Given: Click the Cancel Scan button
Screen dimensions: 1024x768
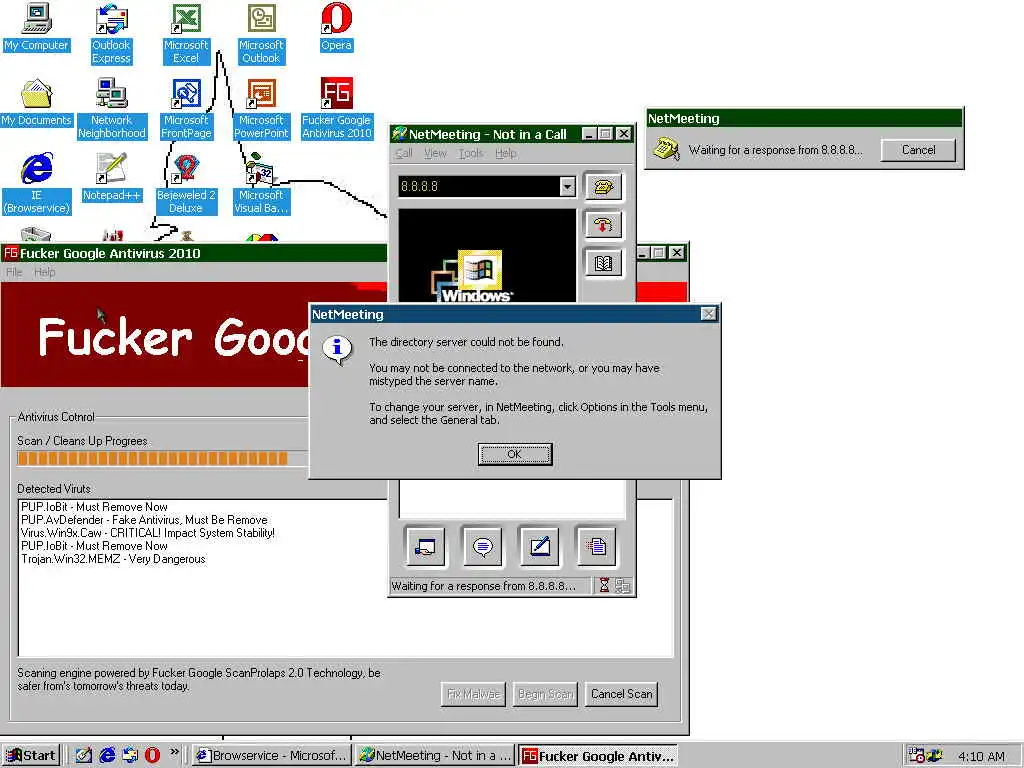Looking at the screenshot, I should pos(621,694).
